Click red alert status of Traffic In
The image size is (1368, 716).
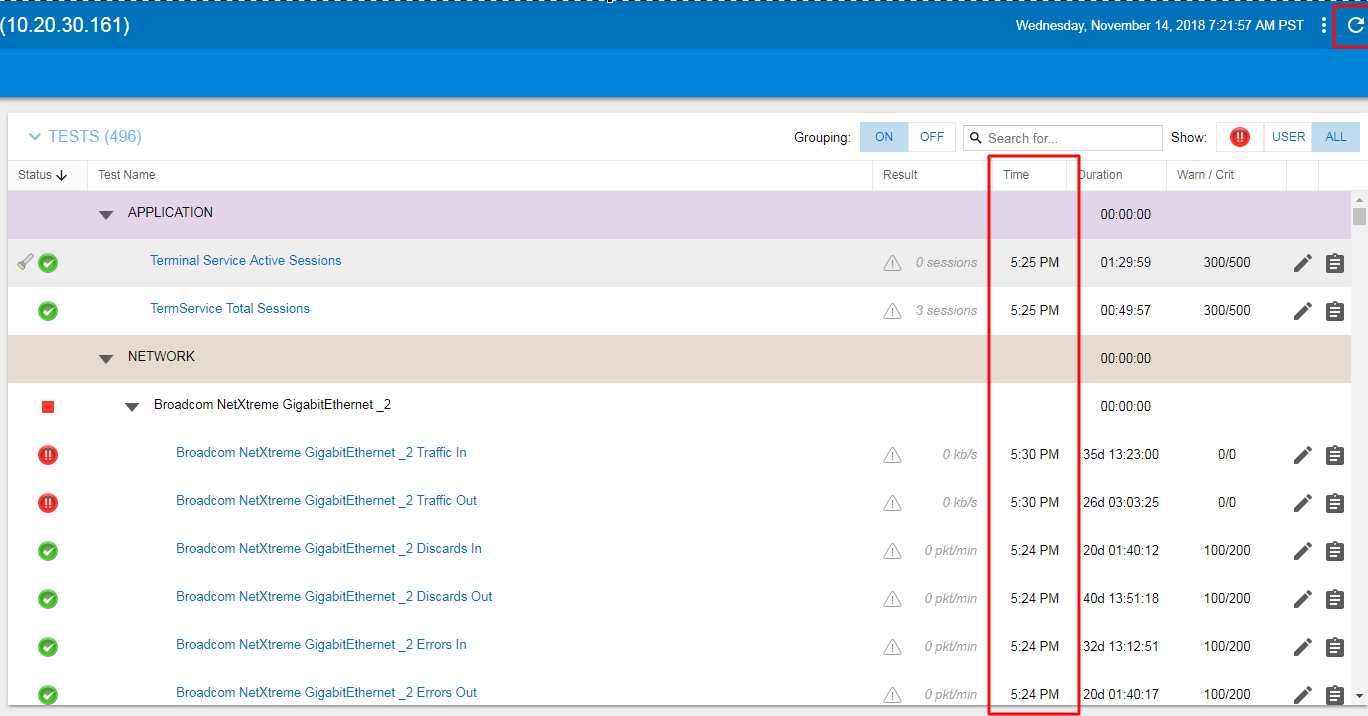coord(48,455)
